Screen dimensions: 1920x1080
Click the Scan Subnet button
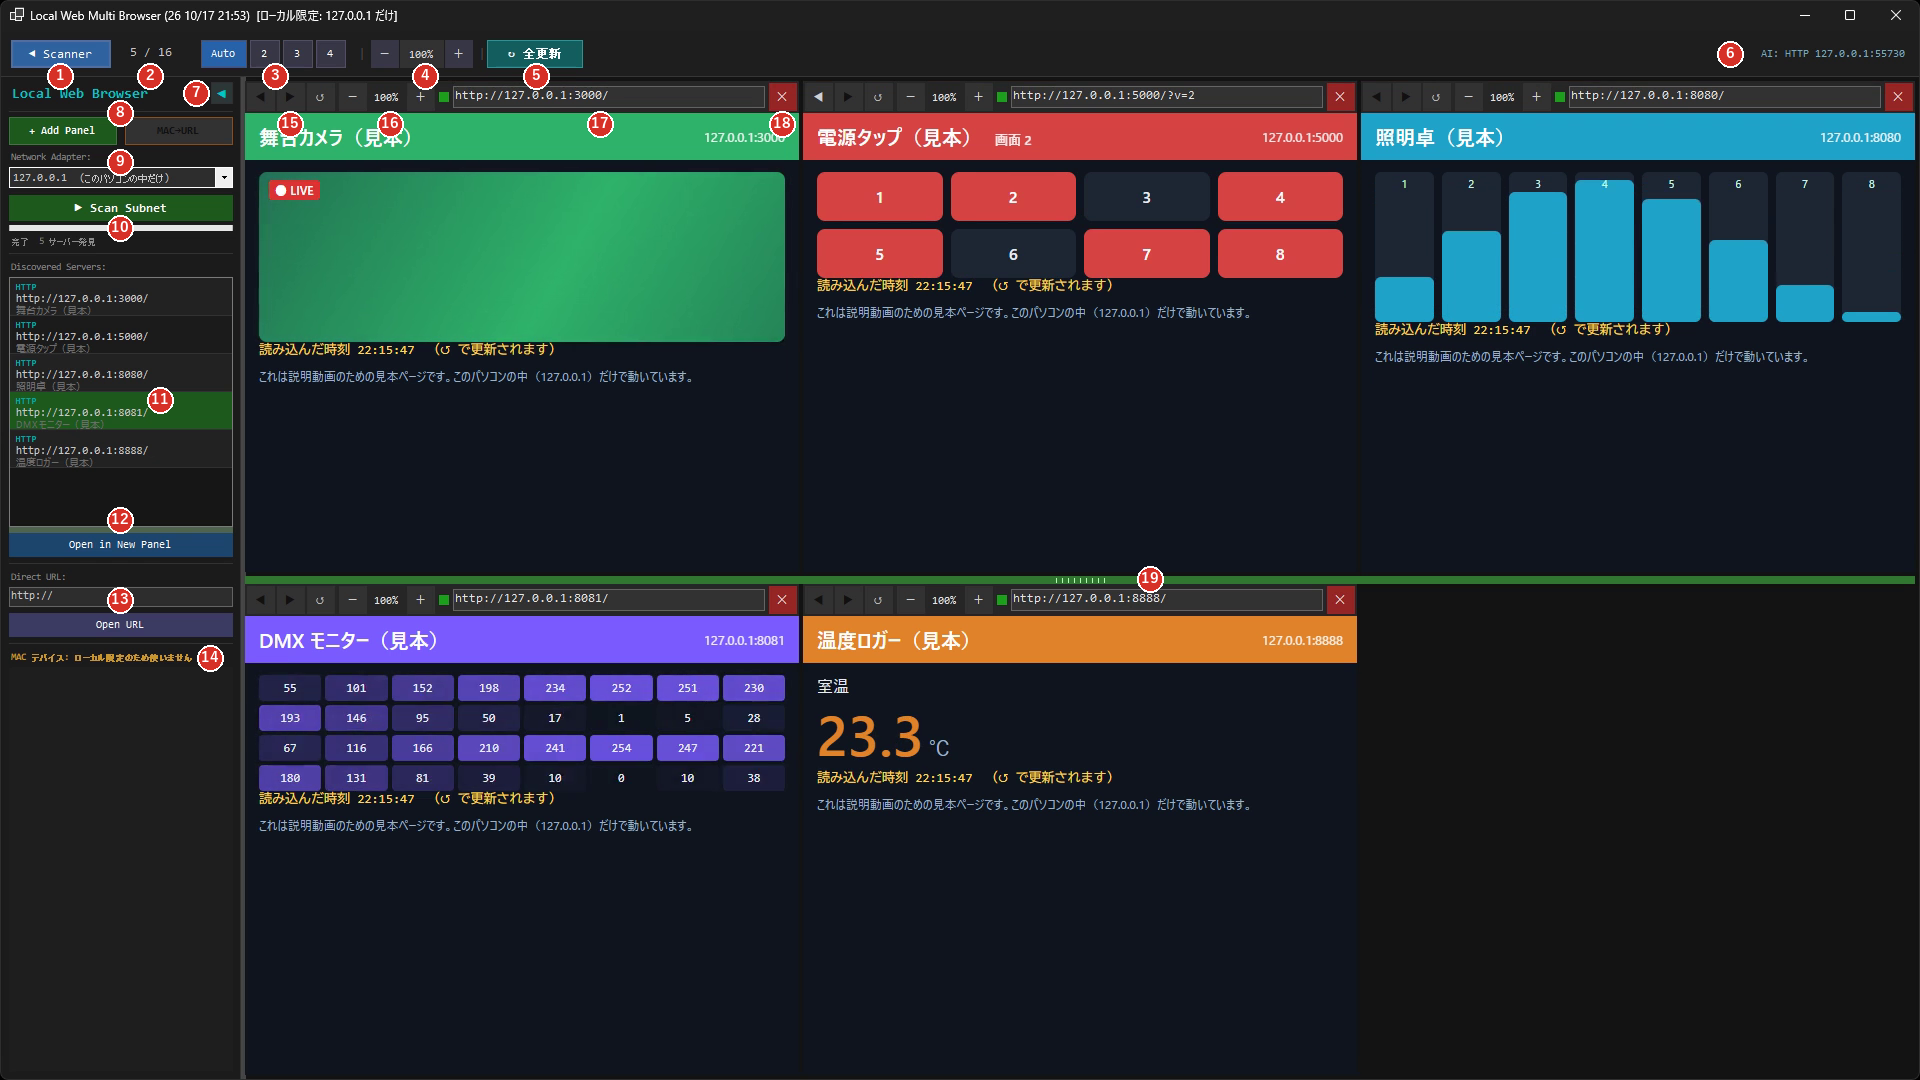click(121, 208)
